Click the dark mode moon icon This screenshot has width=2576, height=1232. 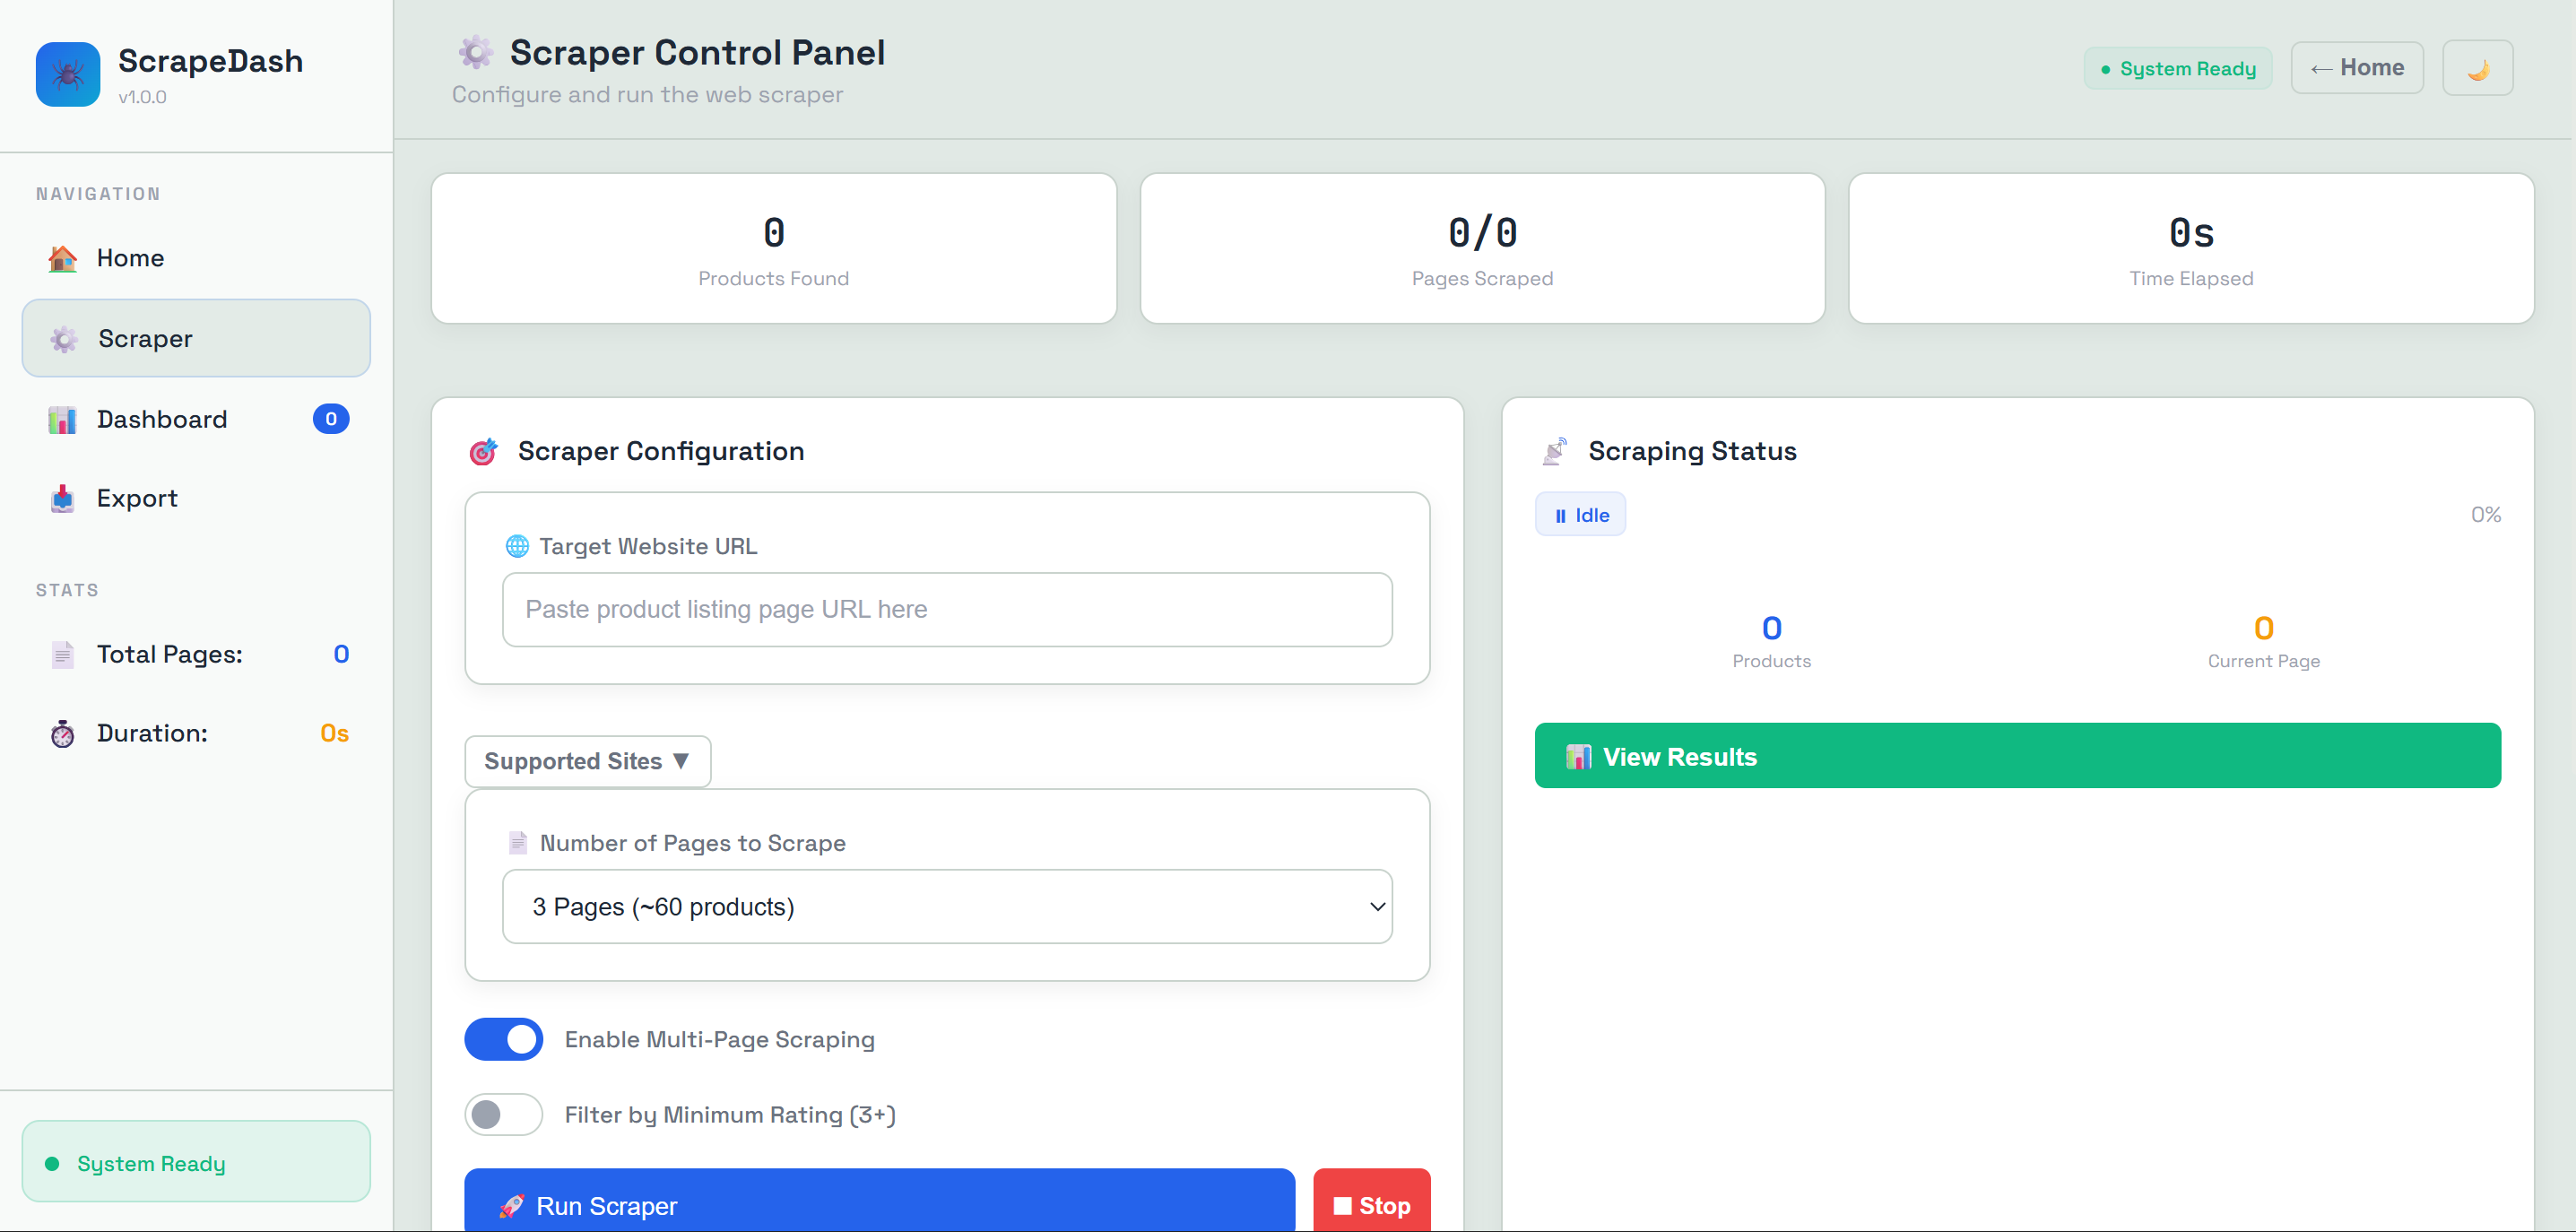(x=2478, y=67)
